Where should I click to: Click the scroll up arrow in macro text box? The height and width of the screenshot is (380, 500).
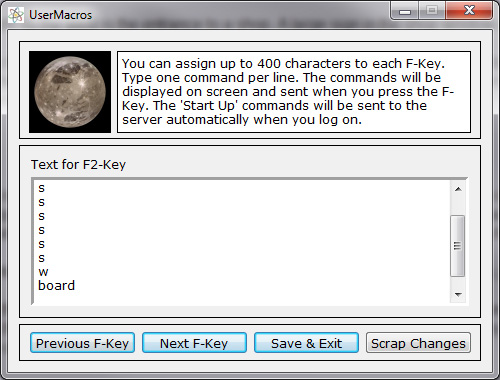click(x=458, y=189)
